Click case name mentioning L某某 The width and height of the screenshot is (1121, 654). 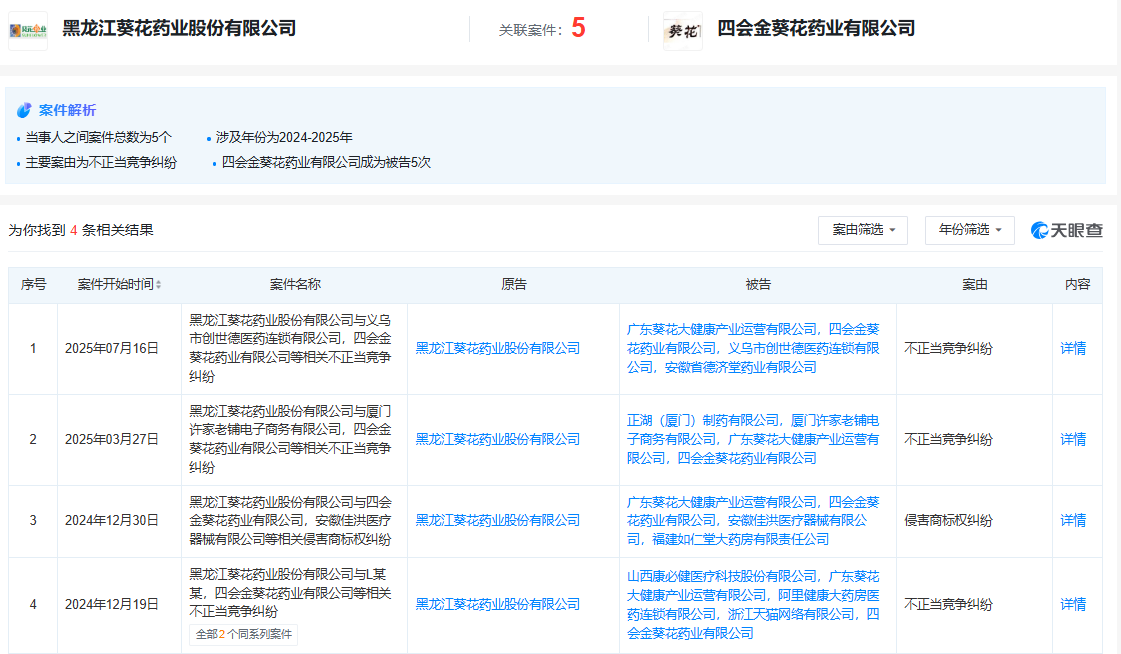tap(290, 593)
